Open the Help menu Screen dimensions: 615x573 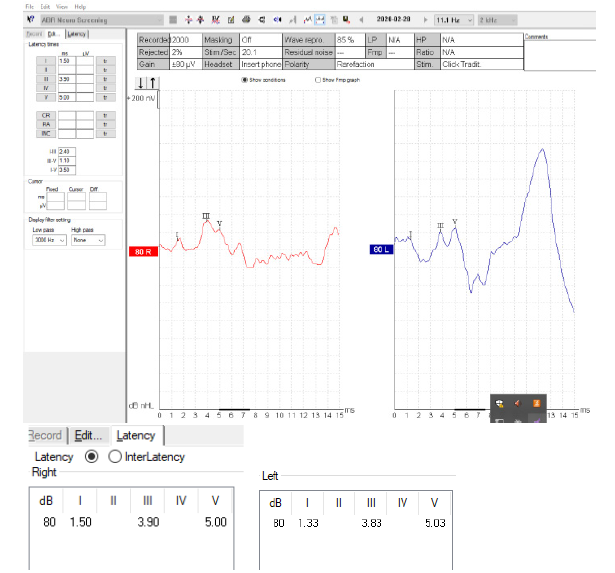(80, 6)
